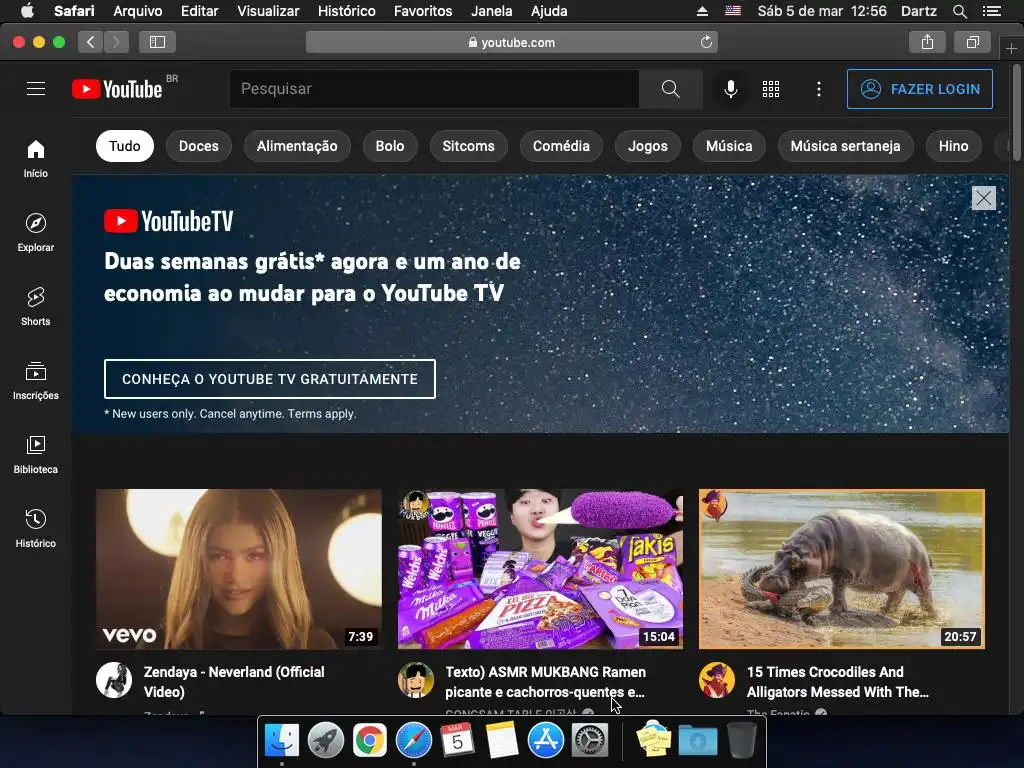Click Safari back arrow button

[x=91, y=42]
